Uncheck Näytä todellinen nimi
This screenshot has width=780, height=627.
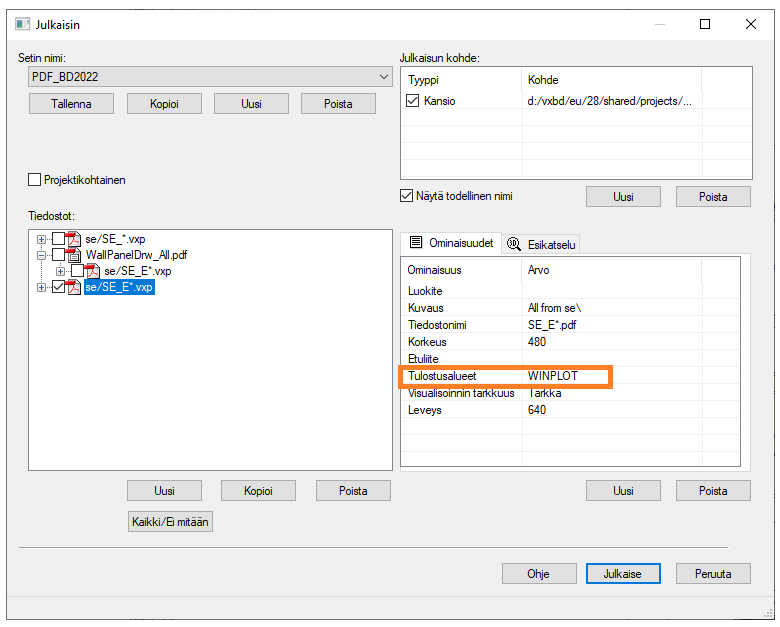407,196
